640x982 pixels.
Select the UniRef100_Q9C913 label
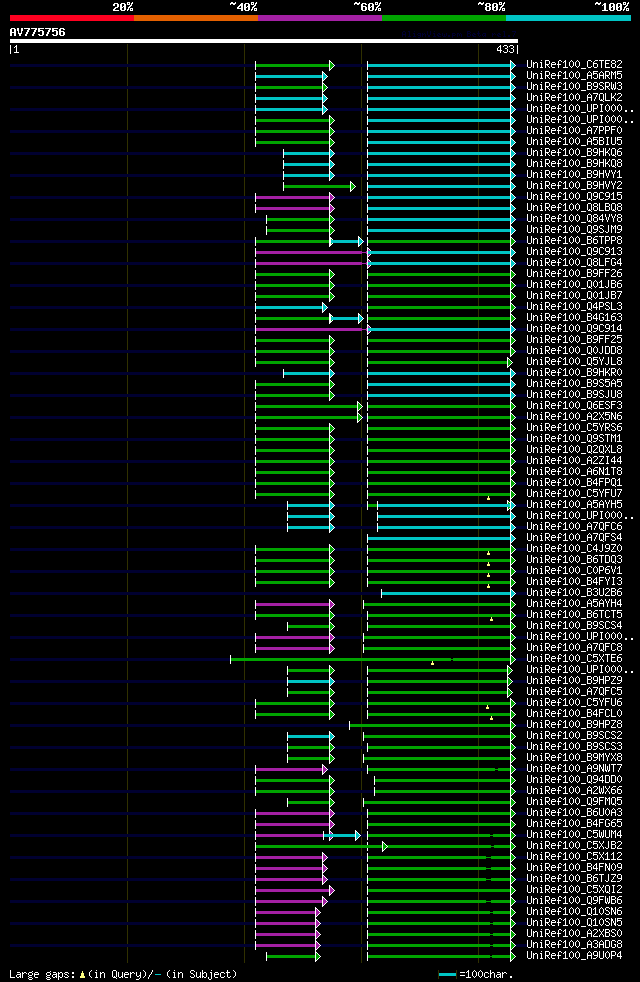point(574,252)
